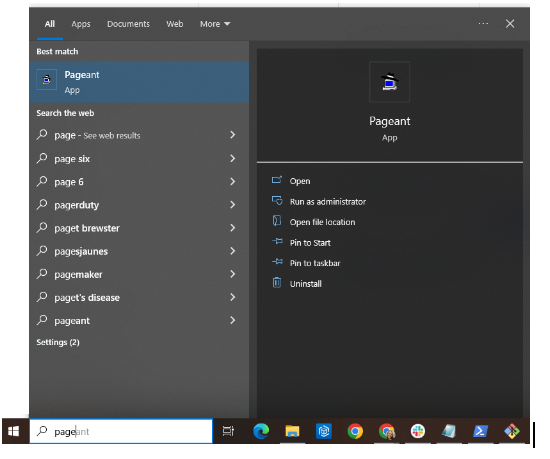Click the Open file location icon
The image size is (550, 459).
tap(277, 221)
